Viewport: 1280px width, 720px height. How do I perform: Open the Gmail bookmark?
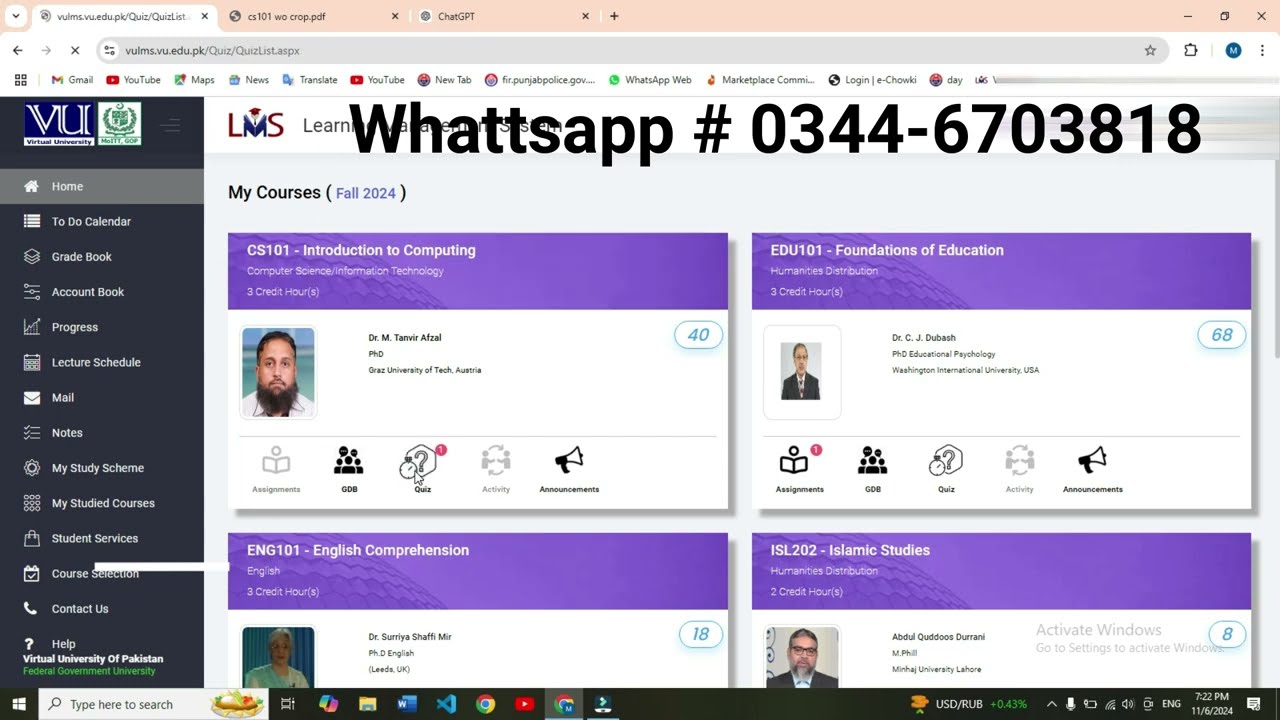tap(72, 80)
